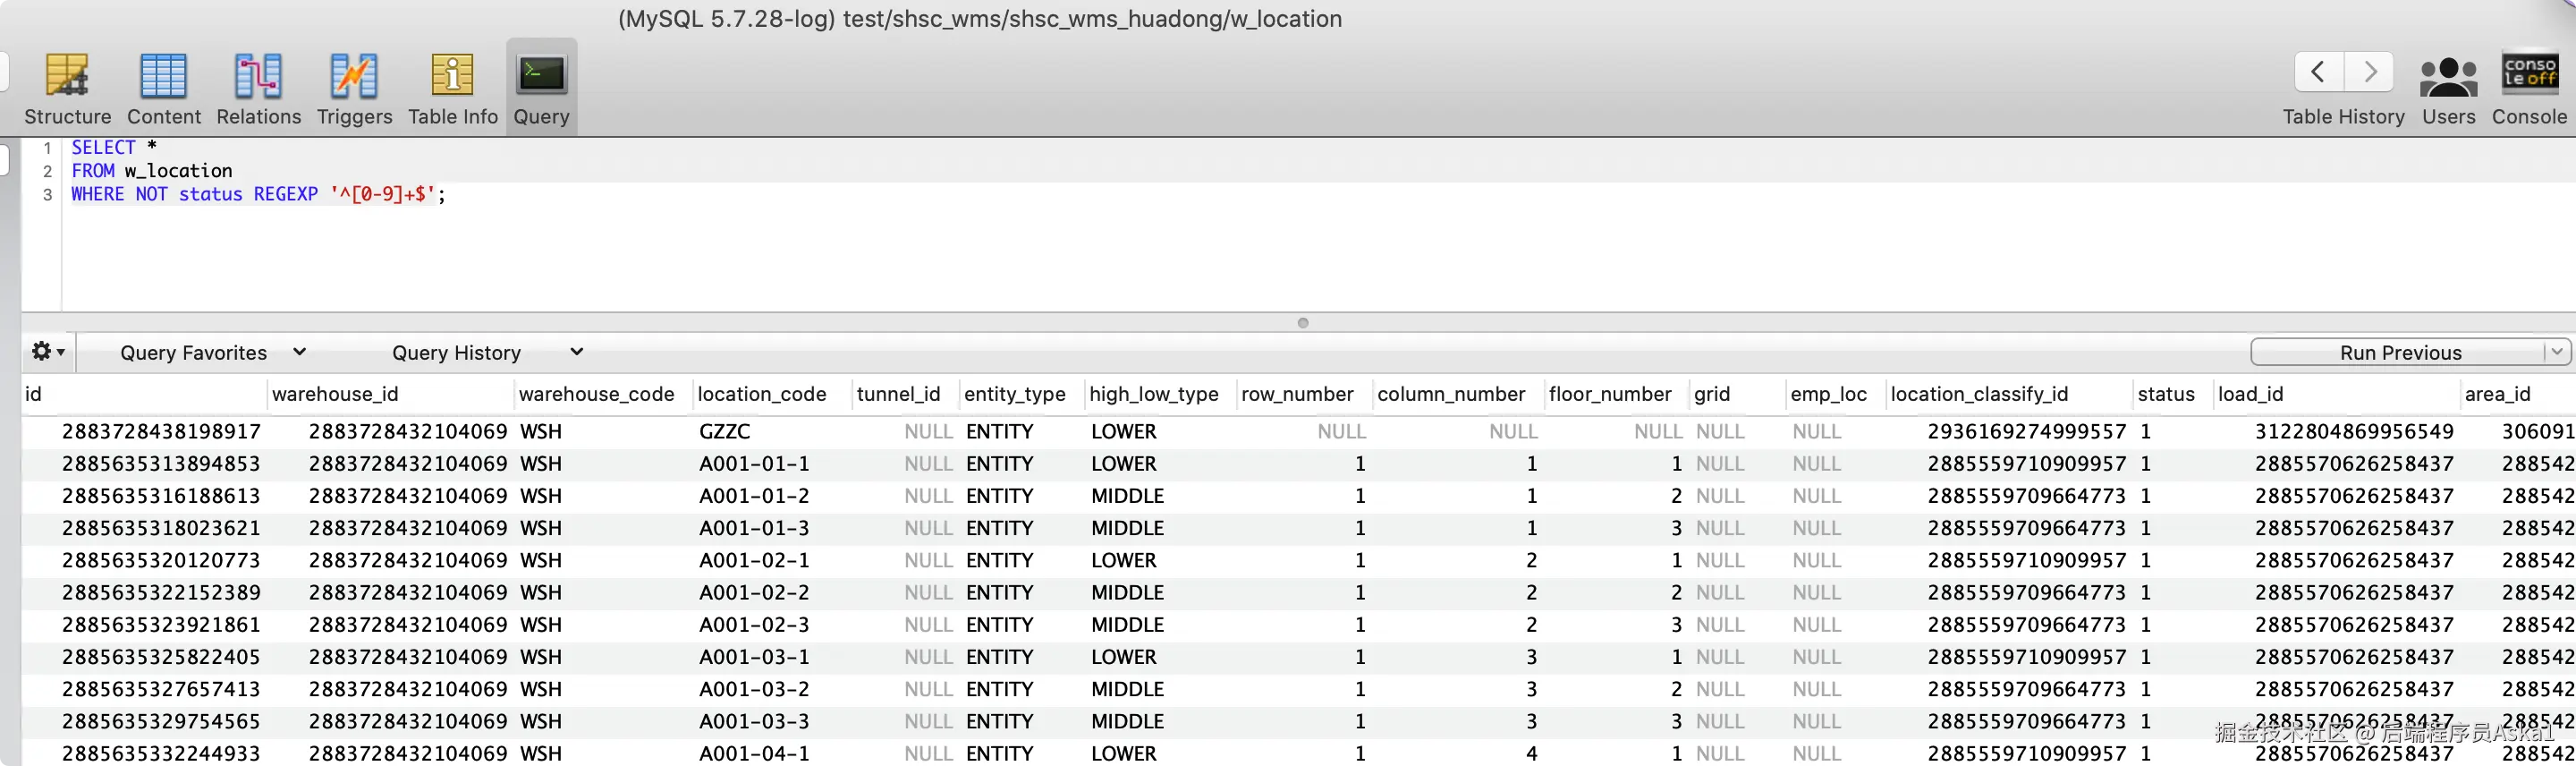Go back in Table History
Screen dimensions: 2576x766
pos(2318,72)
